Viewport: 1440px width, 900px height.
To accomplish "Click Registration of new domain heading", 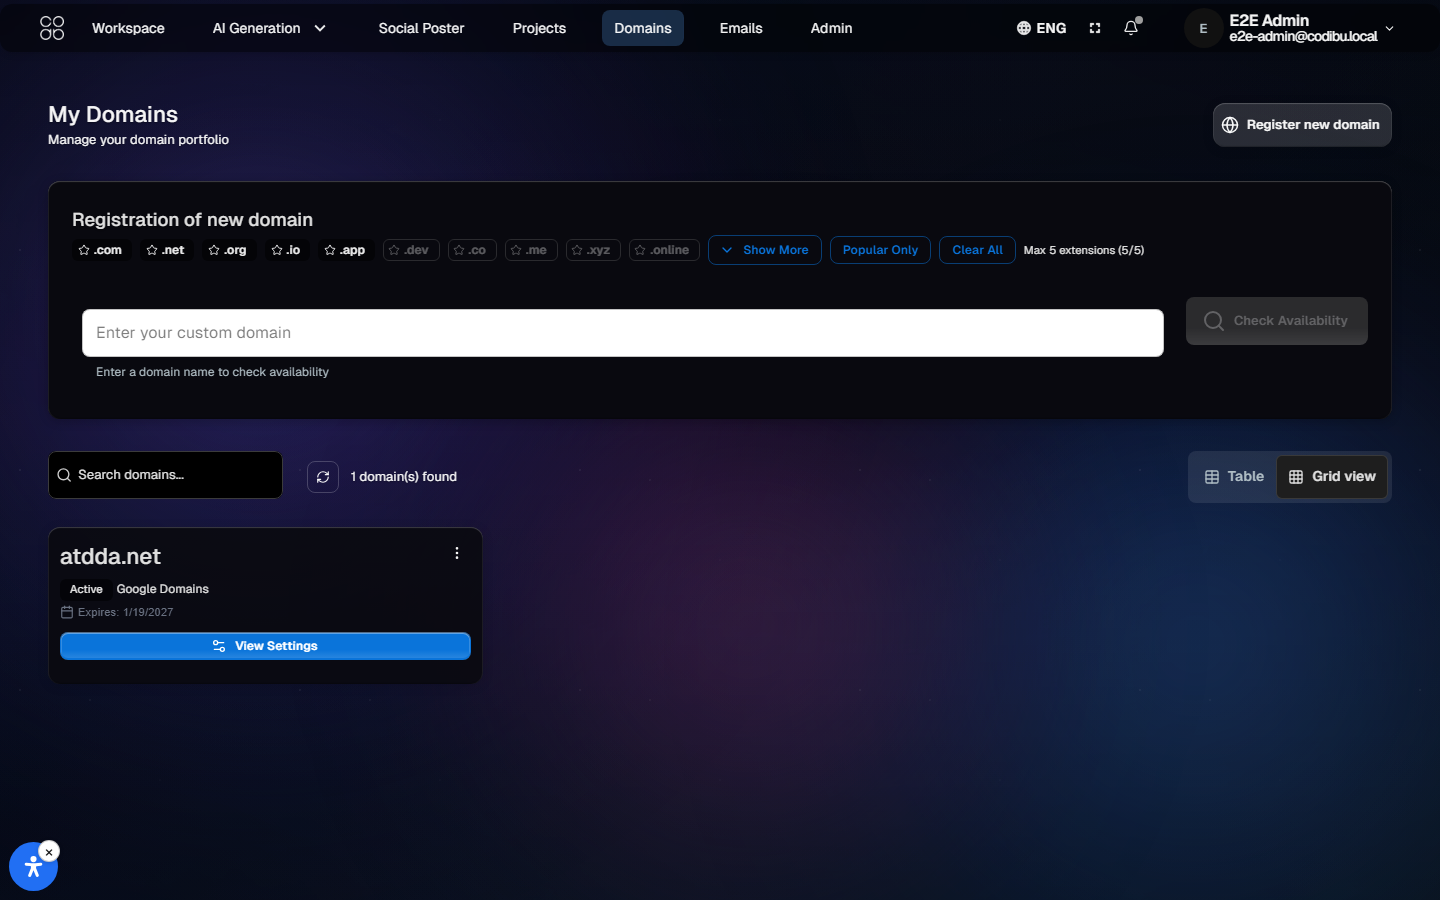I will click(192, 220).
